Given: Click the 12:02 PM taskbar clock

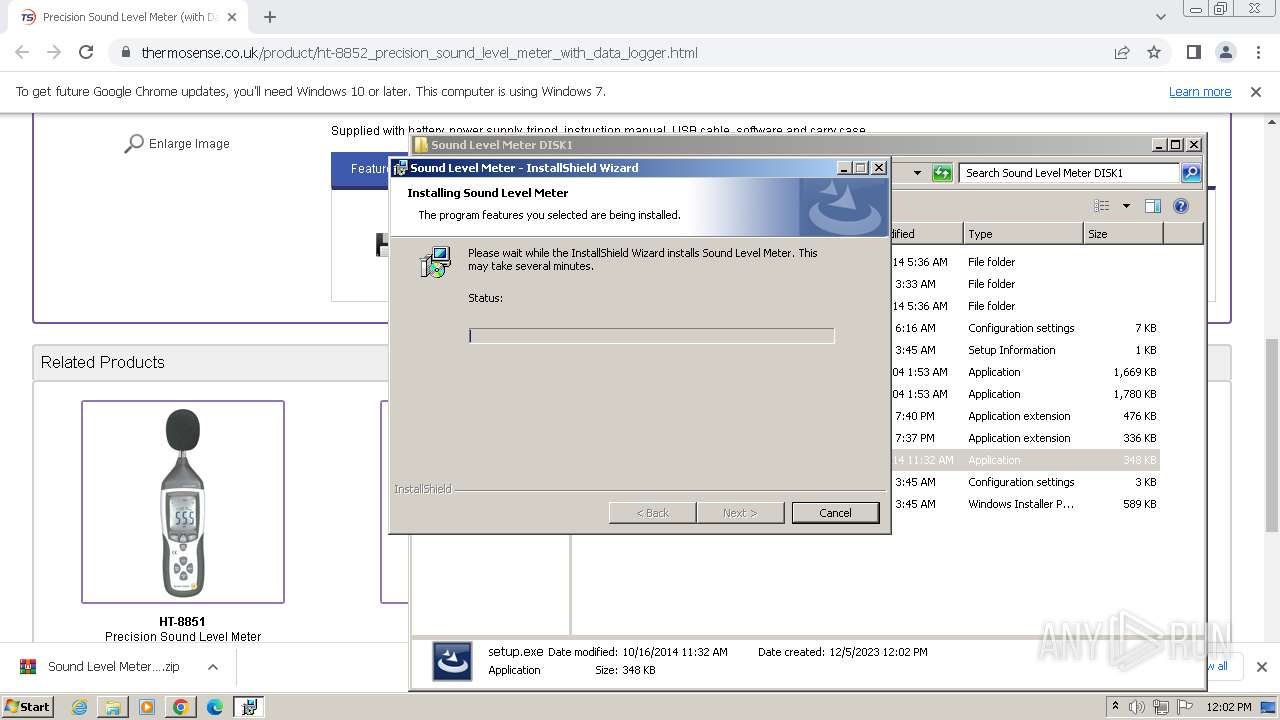Looking at the screenshot, I should [1228, 707].
